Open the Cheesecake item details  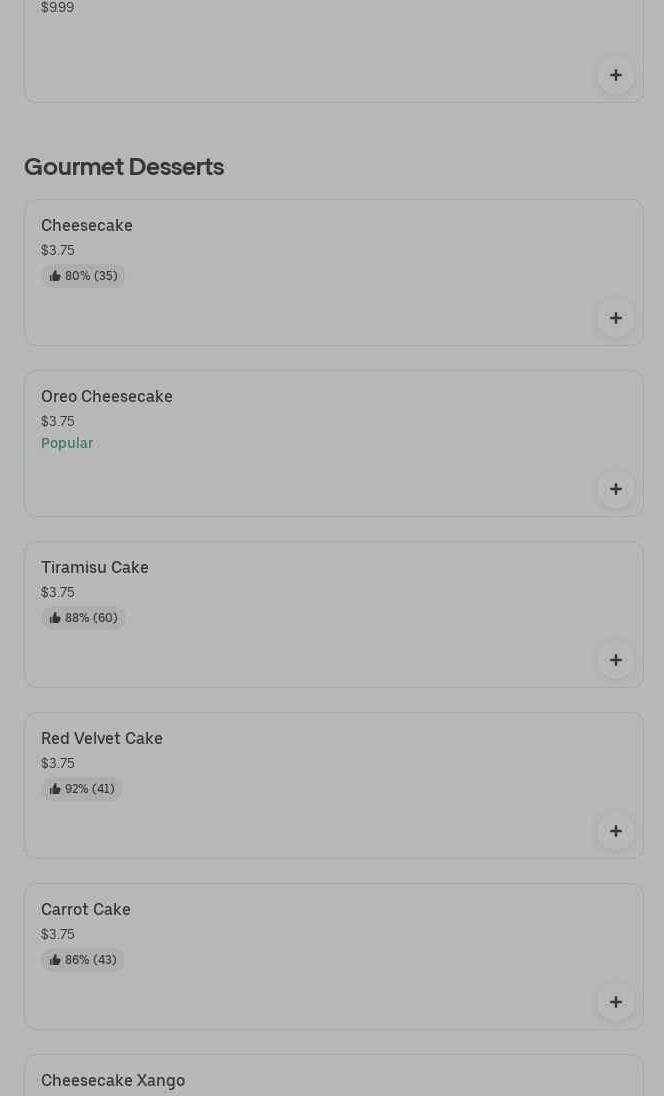(x=87, y=225)
